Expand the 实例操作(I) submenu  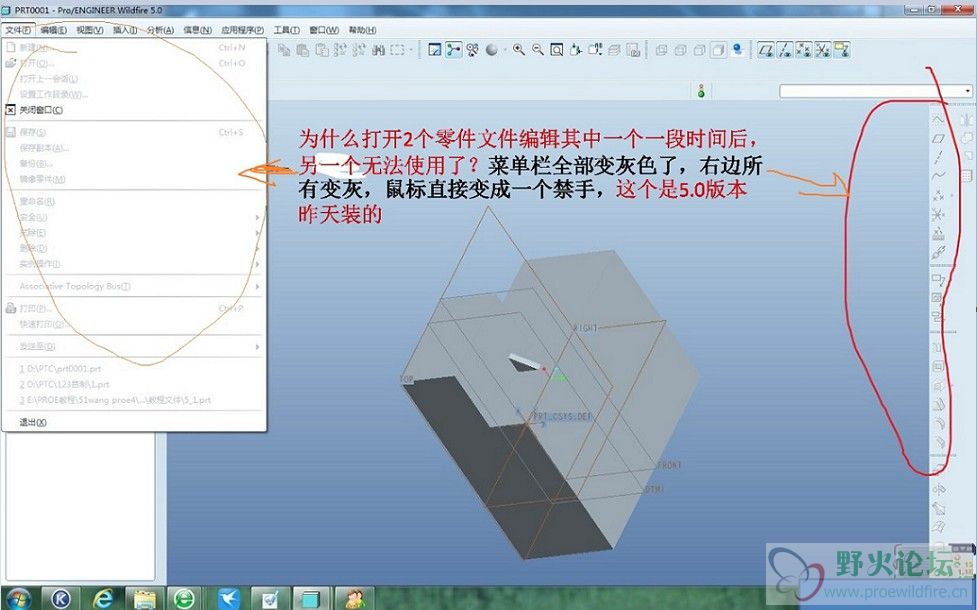pyautogui.click(x=134, y=264)
